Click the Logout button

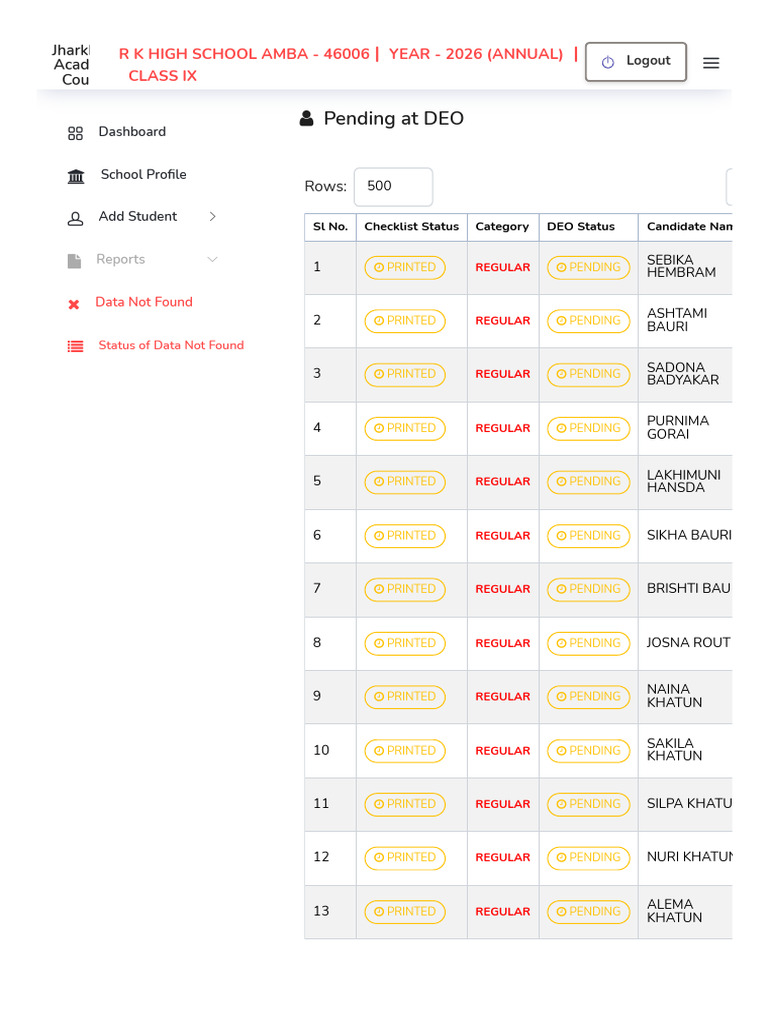pyautogui.click(x=635, y=62)
